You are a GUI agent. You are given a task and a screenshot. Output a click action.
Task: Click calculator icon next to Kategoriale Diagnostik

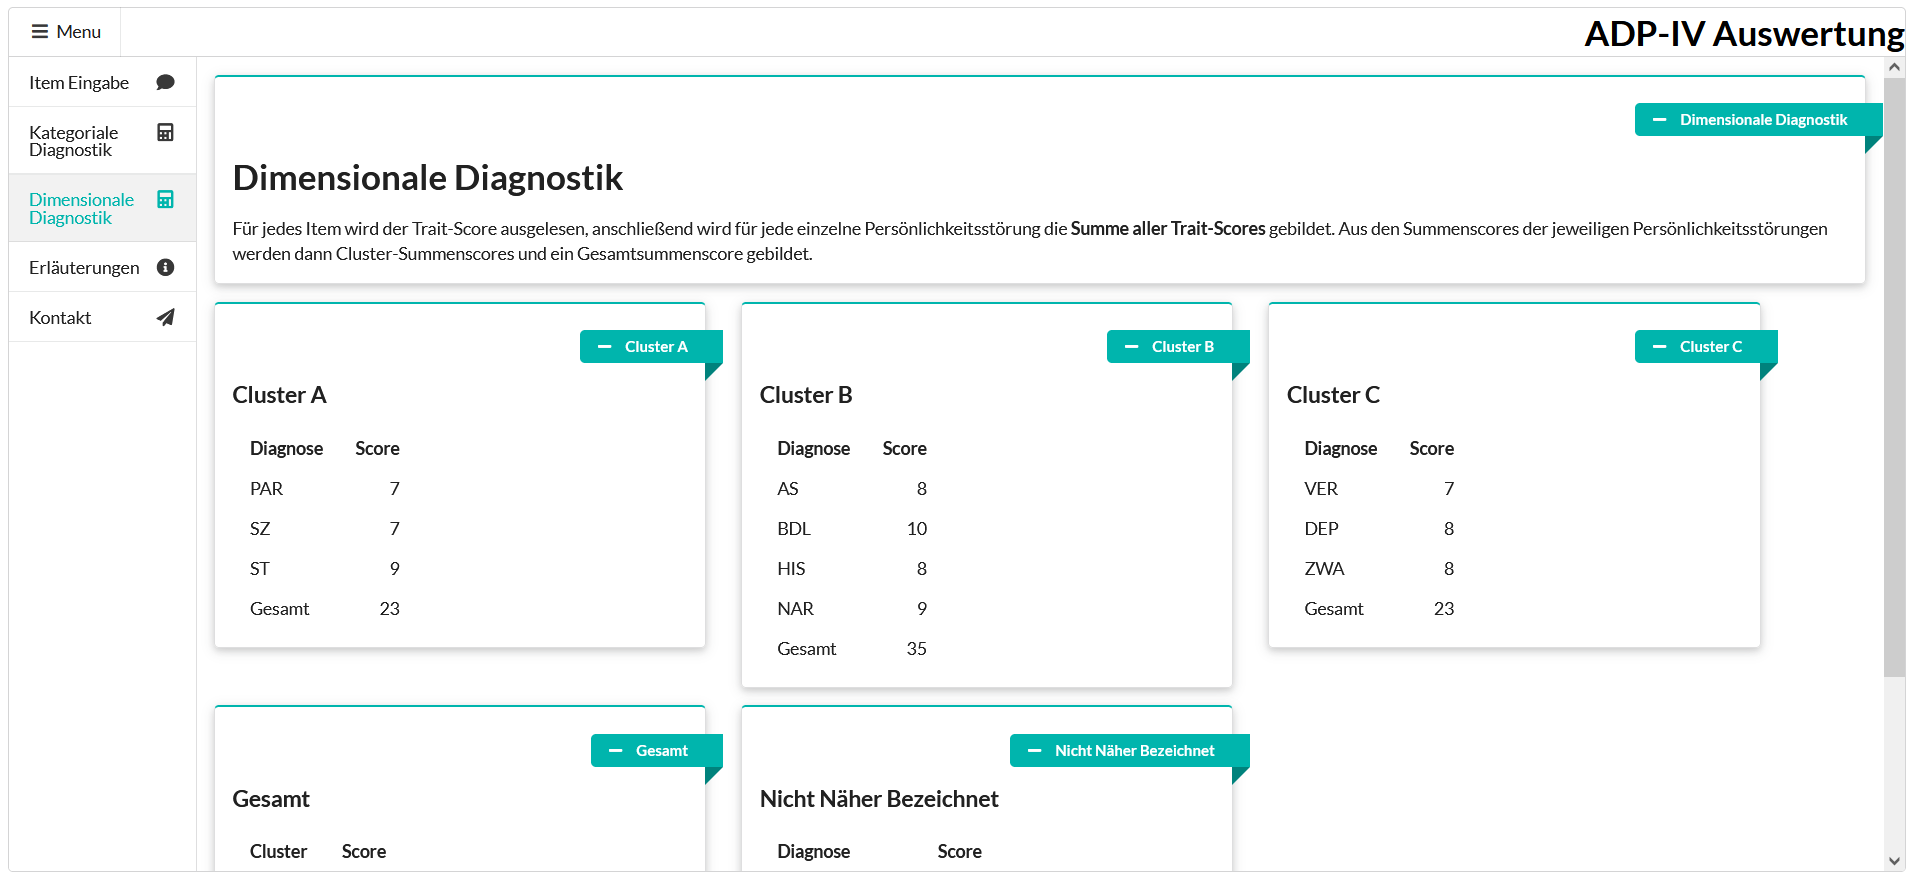point(166,132)
